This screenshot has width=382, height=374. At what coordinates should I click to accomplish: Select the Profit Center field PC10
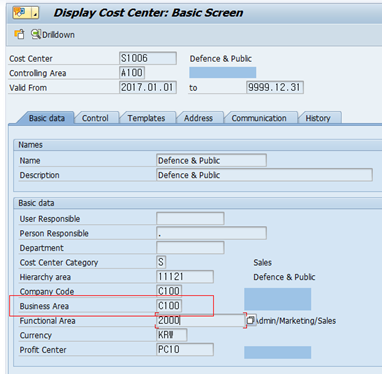click(185, 349)
